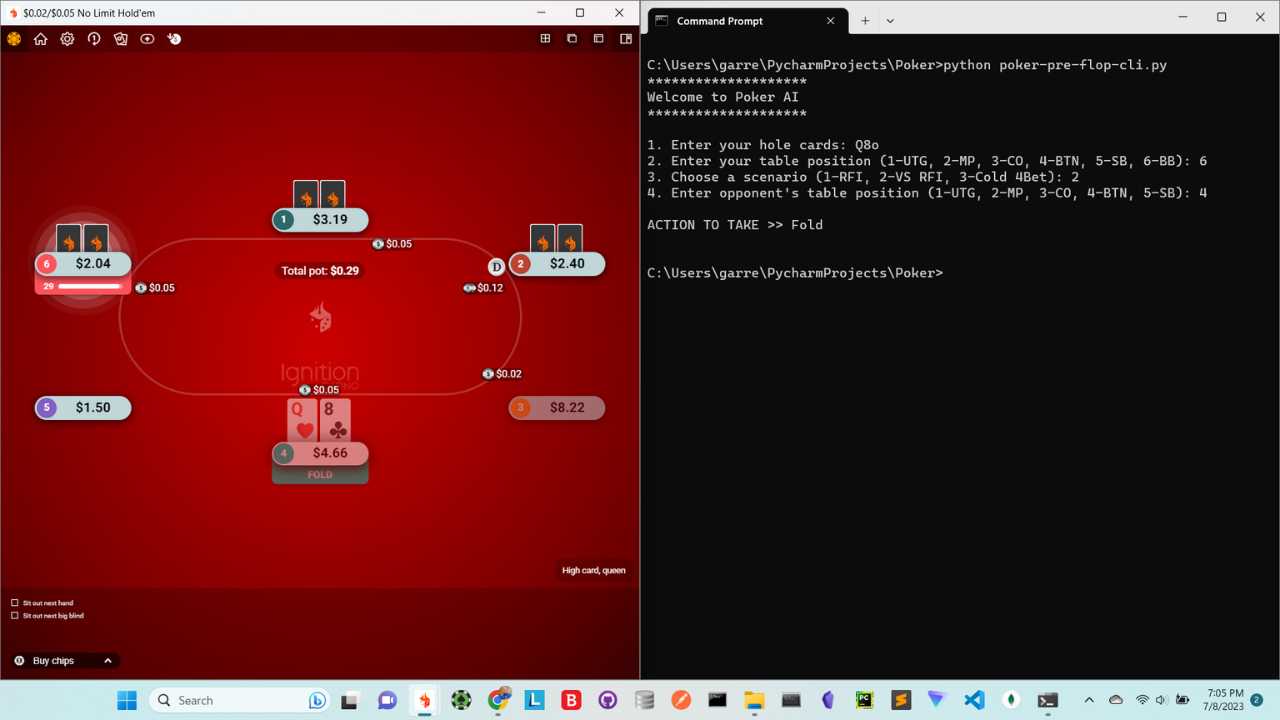Switch to the grid table layout icon
This screenshot has height=720, width=1280.
(x=545, y=39)
